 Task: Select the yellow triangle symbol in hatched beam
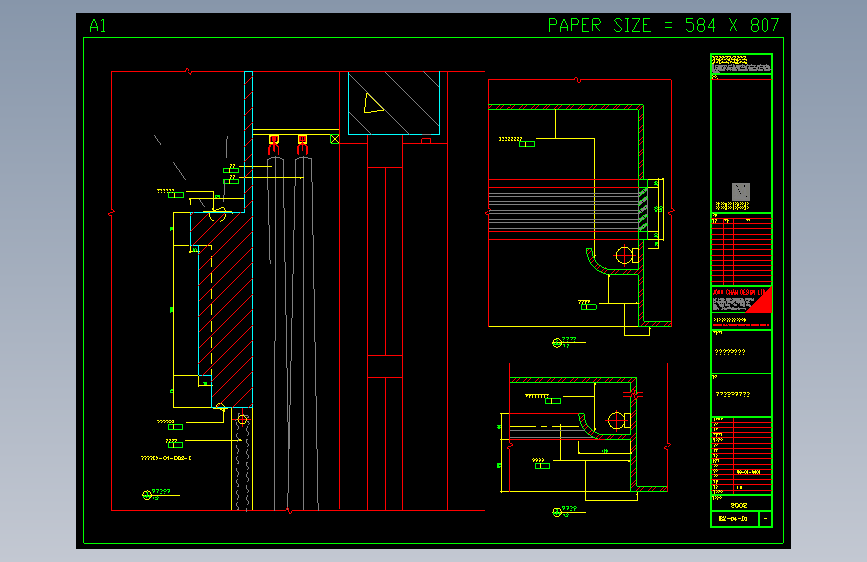(373, 103)
